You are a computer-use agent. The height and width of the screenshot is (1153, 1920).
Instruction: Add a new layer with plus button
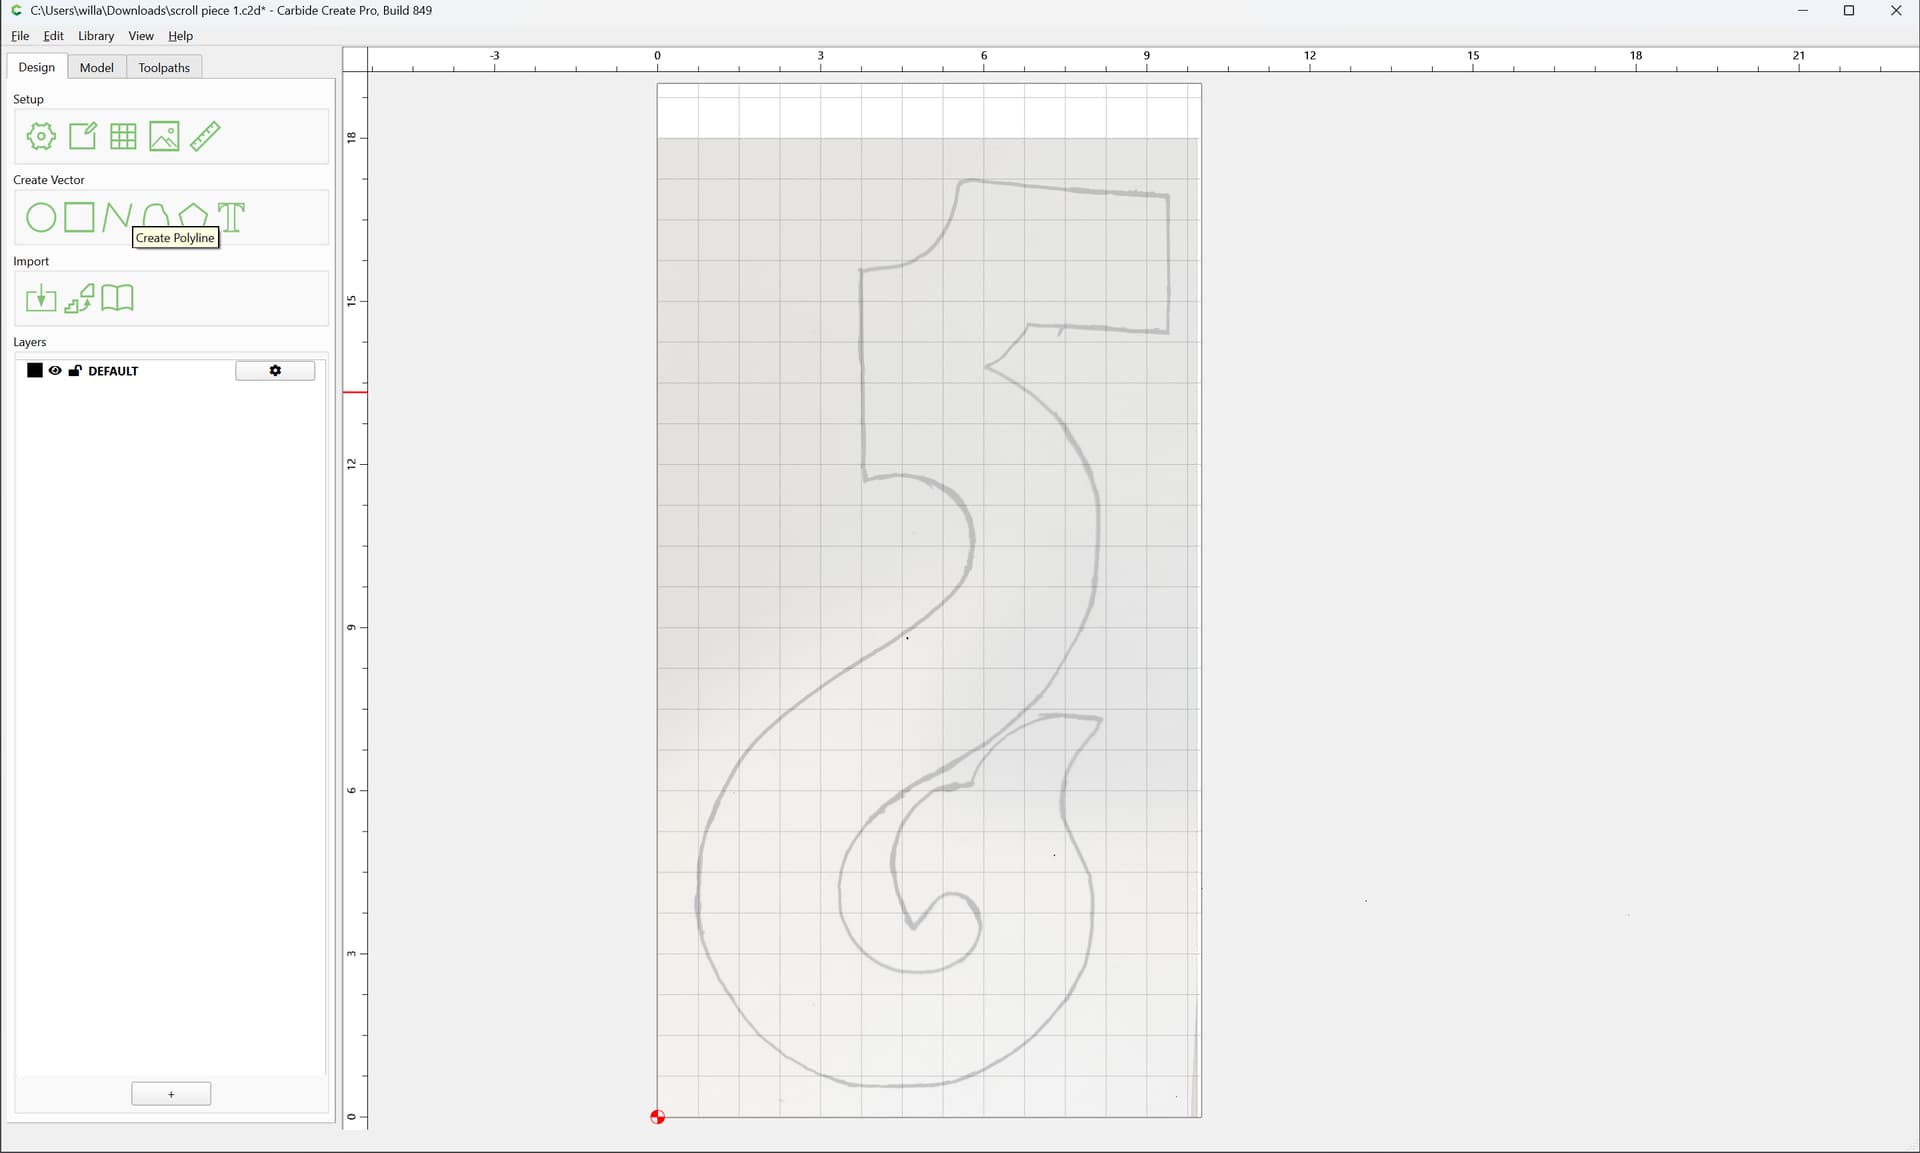[171, 1094]
